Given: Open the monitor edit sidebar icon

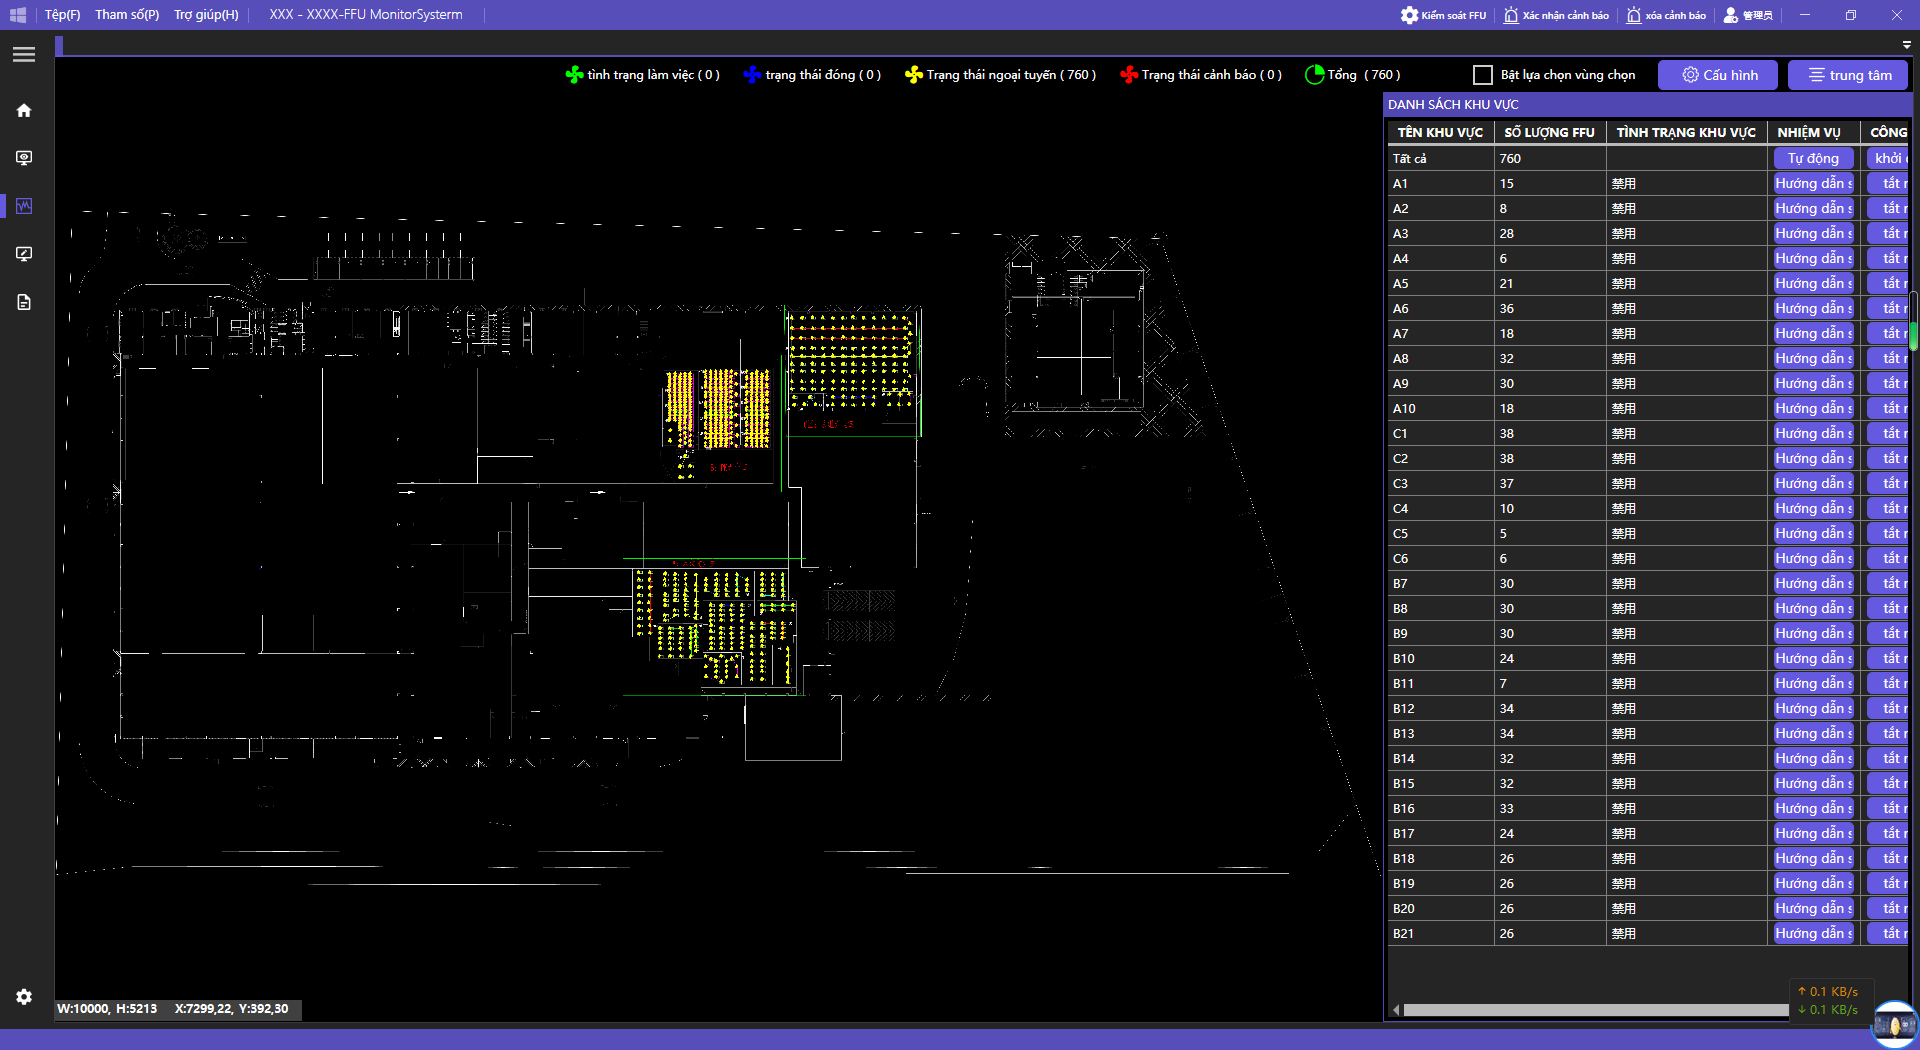Looking at the screenshot, I should (24, 254).
